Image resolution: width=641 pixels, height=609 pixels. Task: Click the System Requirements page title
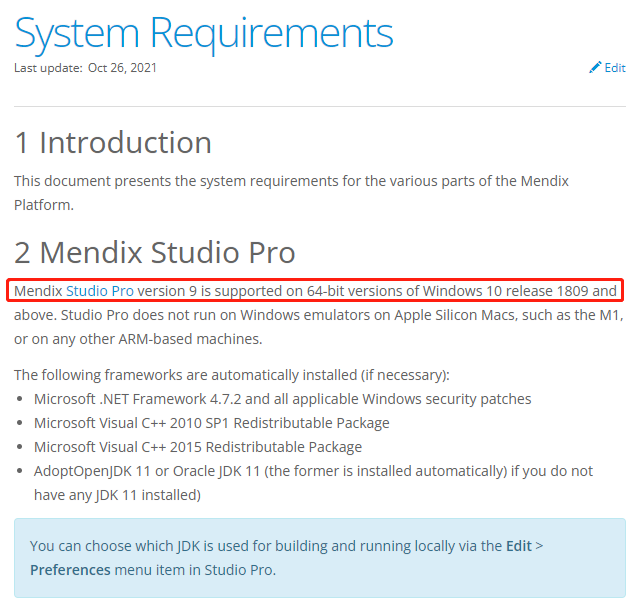204,33
